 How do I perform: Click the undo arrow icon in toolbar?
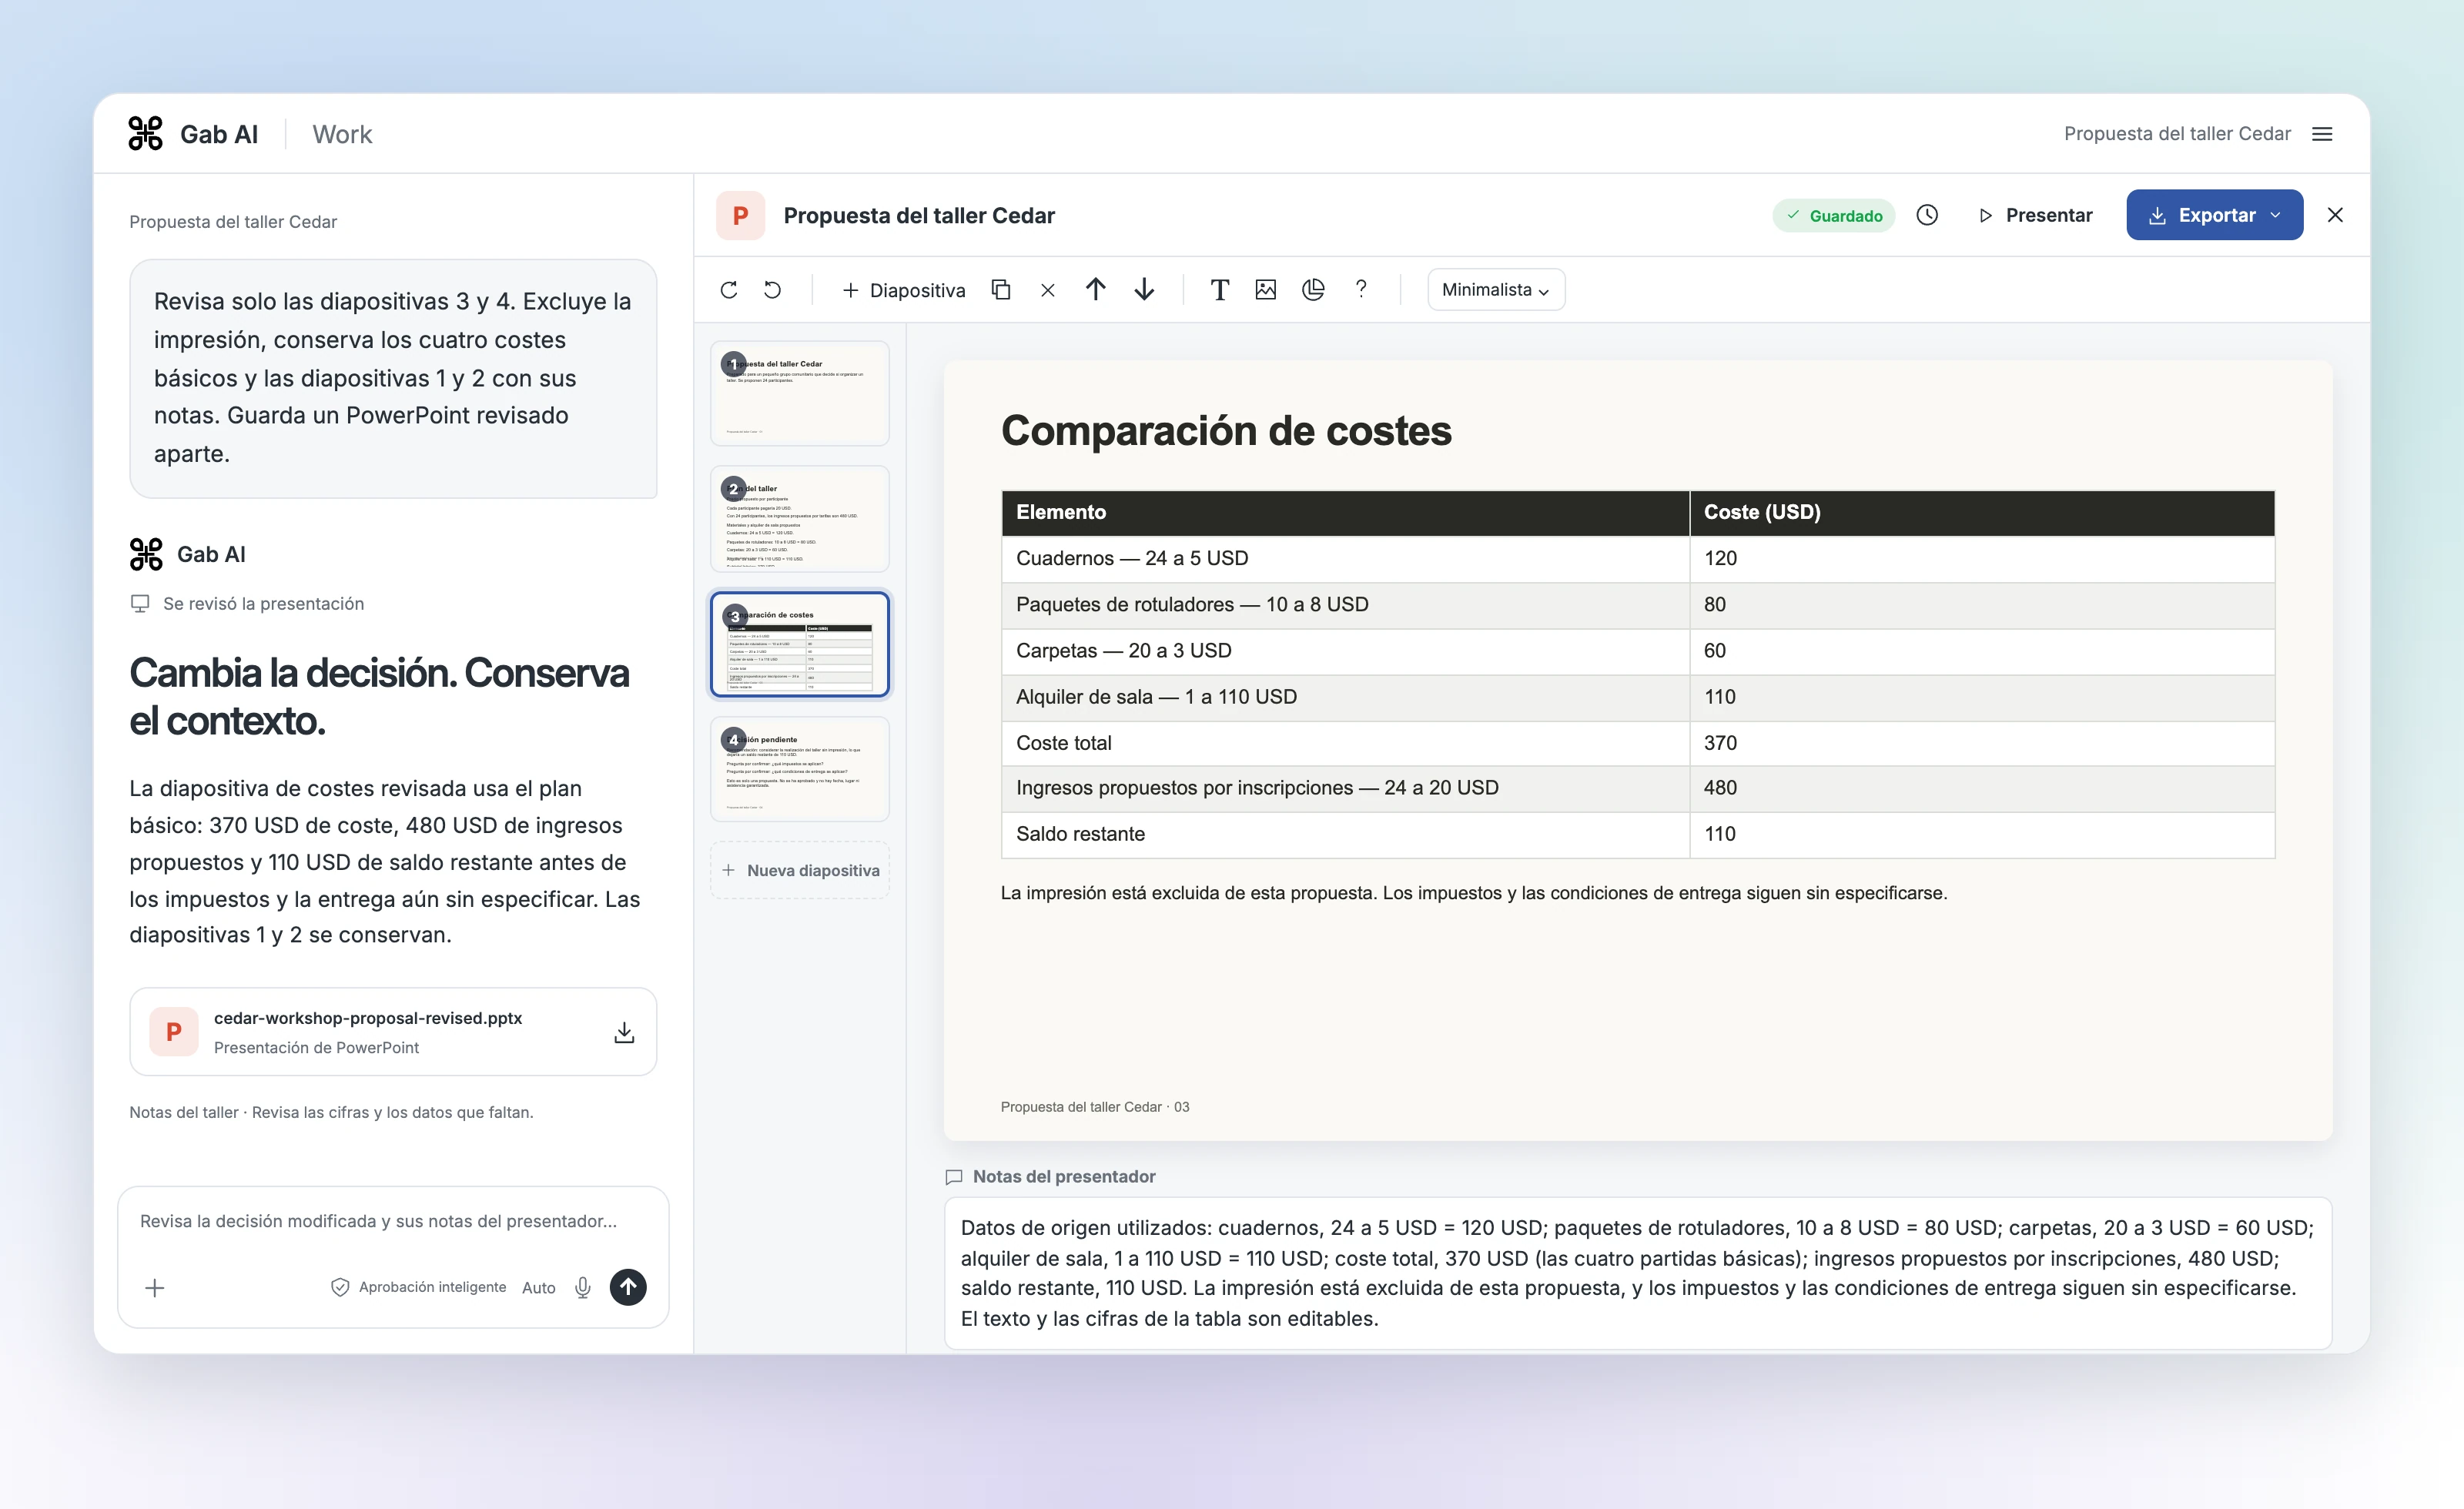click(773, 290)
